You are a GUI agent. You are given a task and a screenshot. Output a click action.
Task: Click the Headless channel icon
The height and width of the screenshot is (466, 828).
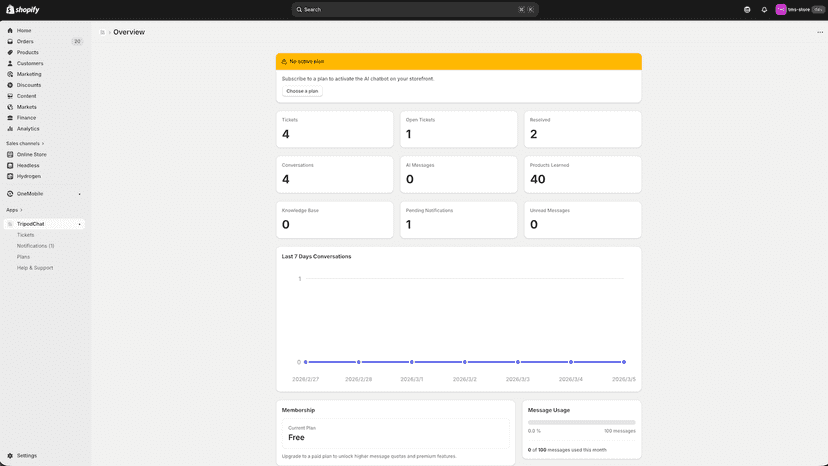click(x=10, y=165)
